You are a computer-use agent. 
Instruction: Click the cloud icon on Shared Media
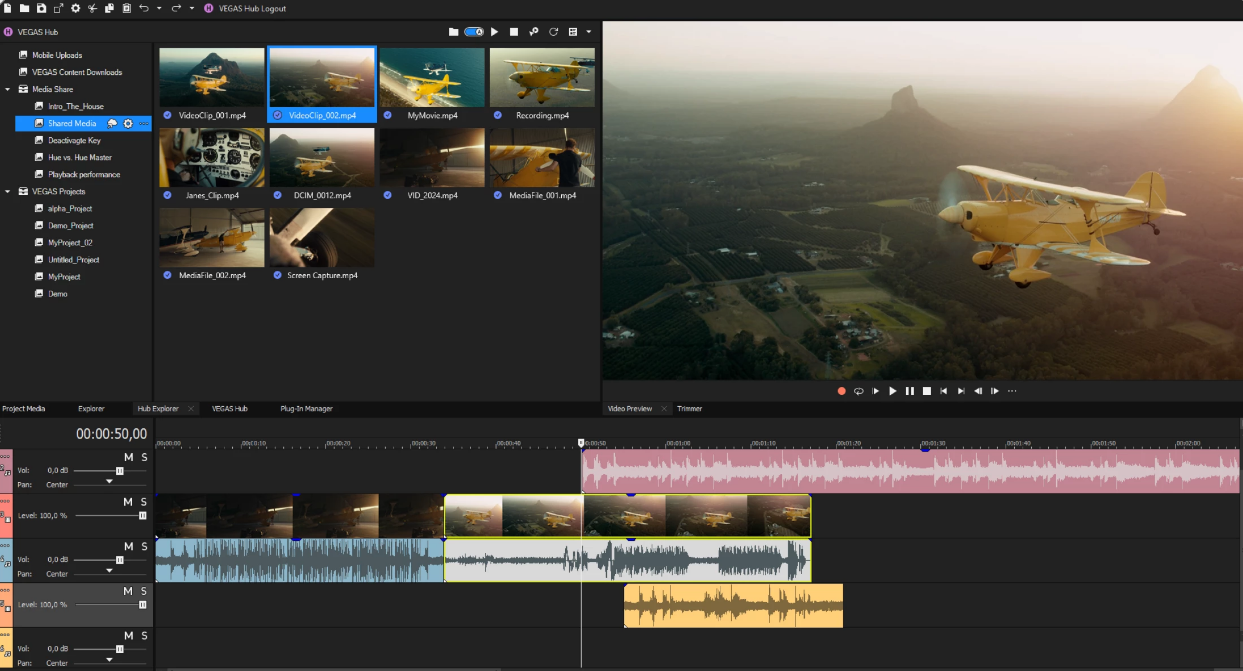pyautogui.click(x=113, y=124)
